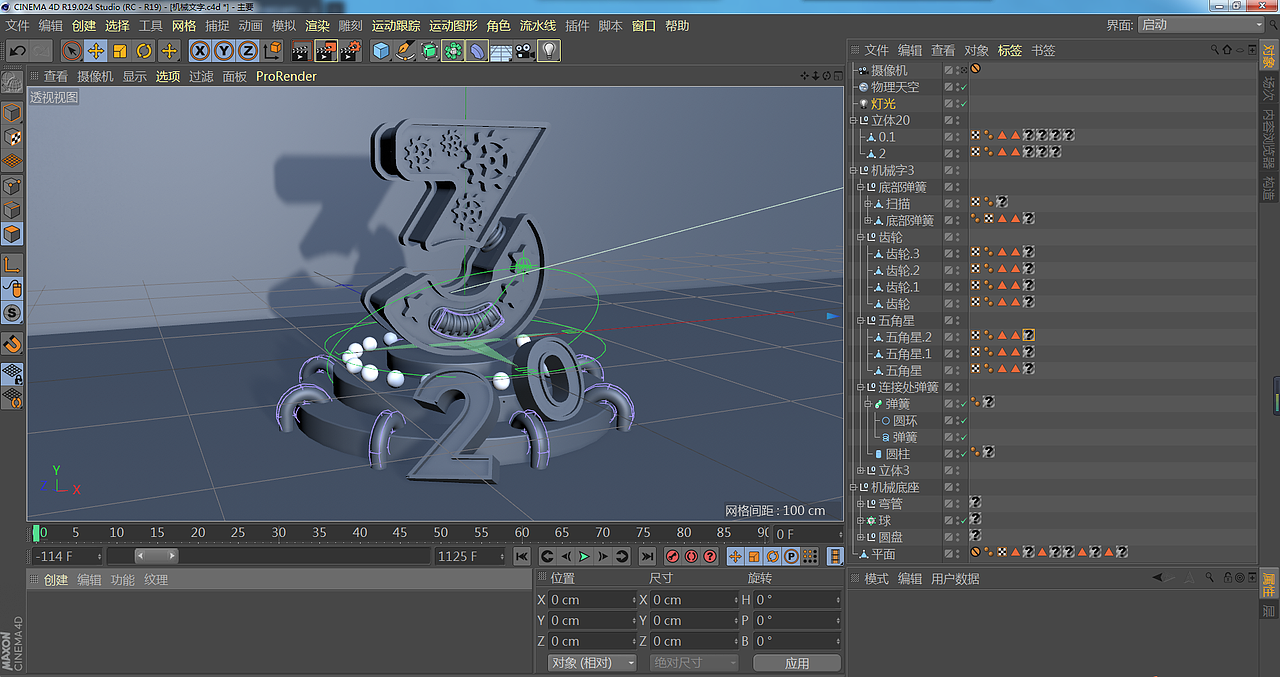The image size is (1280, 677).
Task: Lock the Y axis with its toolbar icon
Action: click(223, 51)
